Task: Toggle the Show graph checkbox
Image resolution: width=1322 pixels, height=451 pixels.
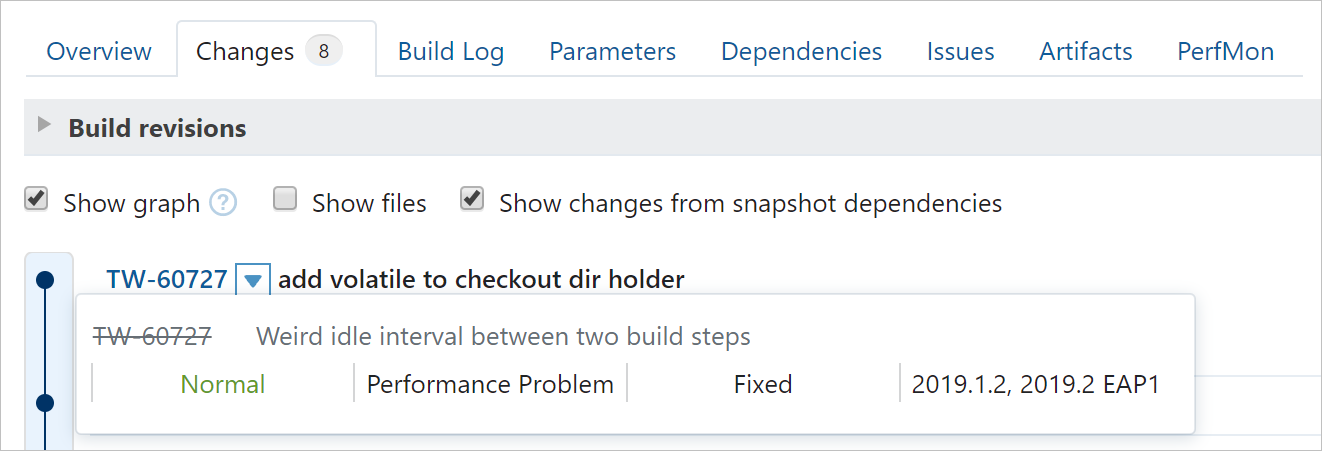Action: 36,200
